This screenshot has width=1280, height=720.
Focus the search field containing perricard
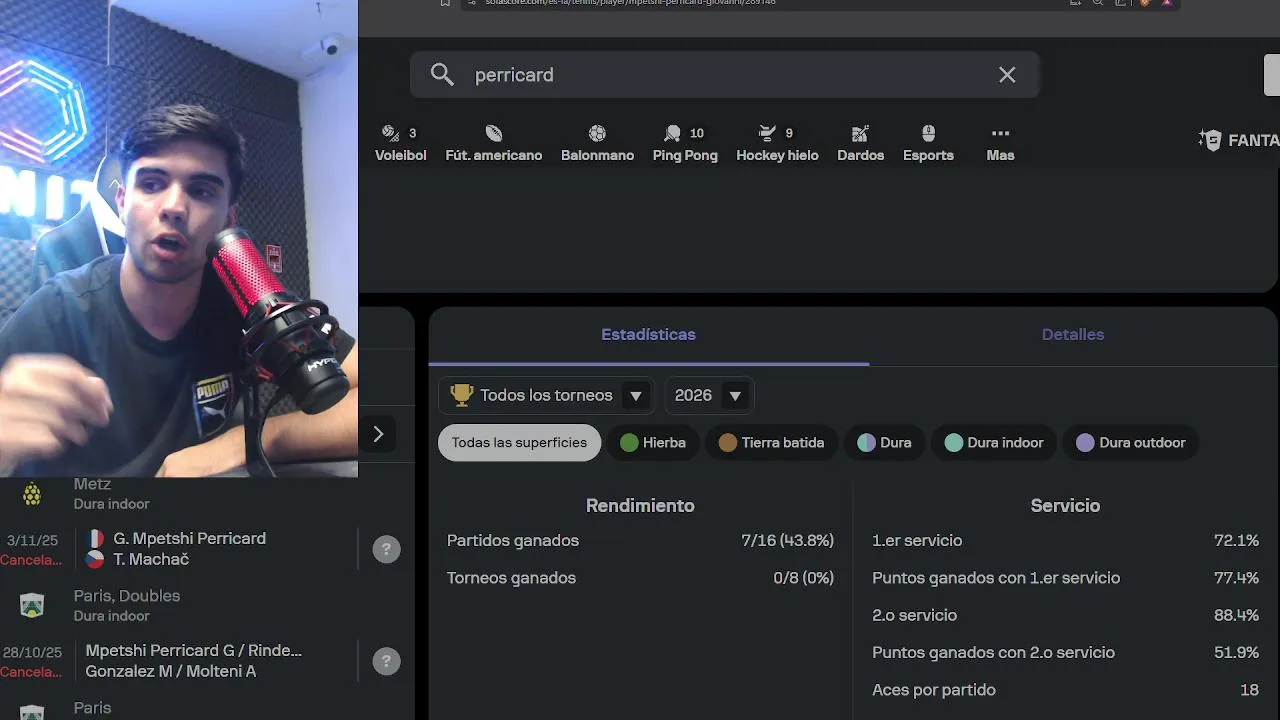(x=725, y=75)
